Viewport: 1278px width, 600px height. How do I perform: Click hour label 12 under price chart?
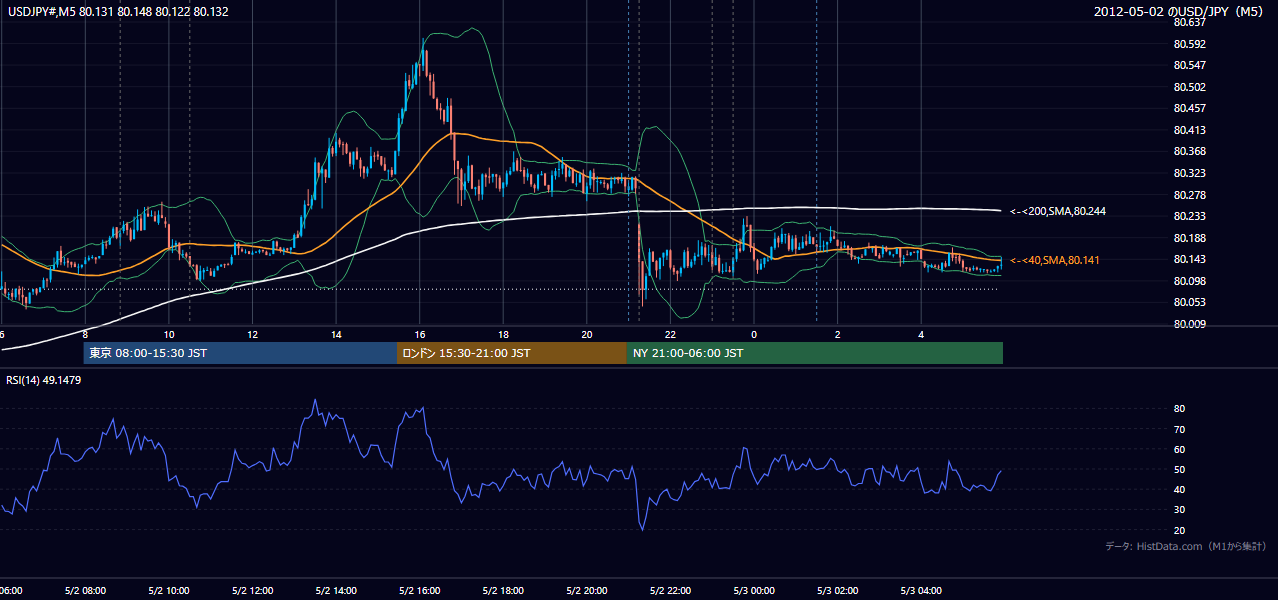click(252, 334)
